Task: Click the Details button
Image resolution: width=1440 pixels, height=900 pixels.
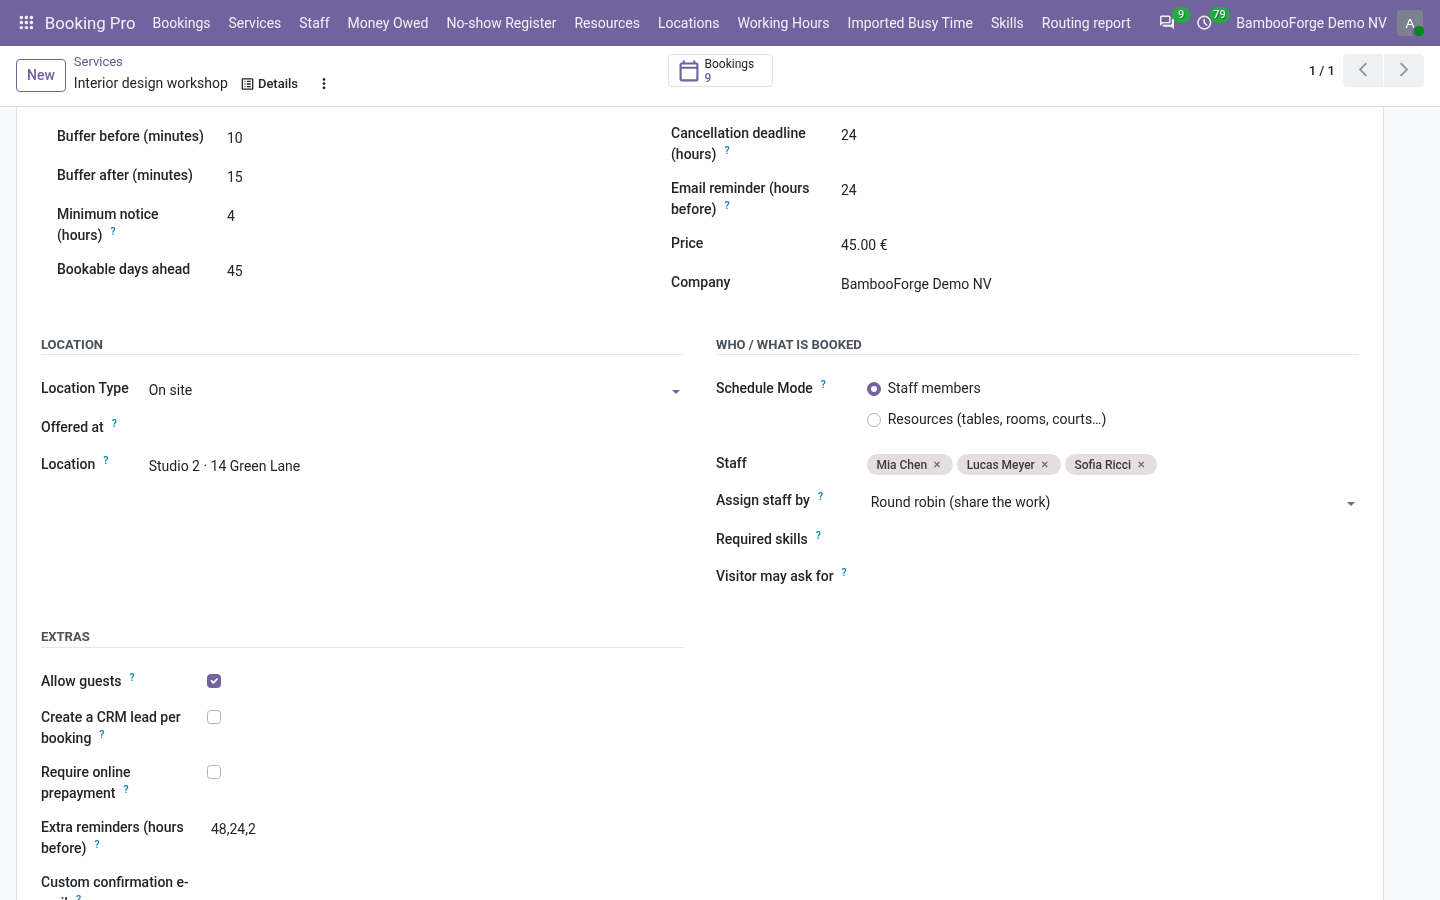Action: (x=270, y=84)
